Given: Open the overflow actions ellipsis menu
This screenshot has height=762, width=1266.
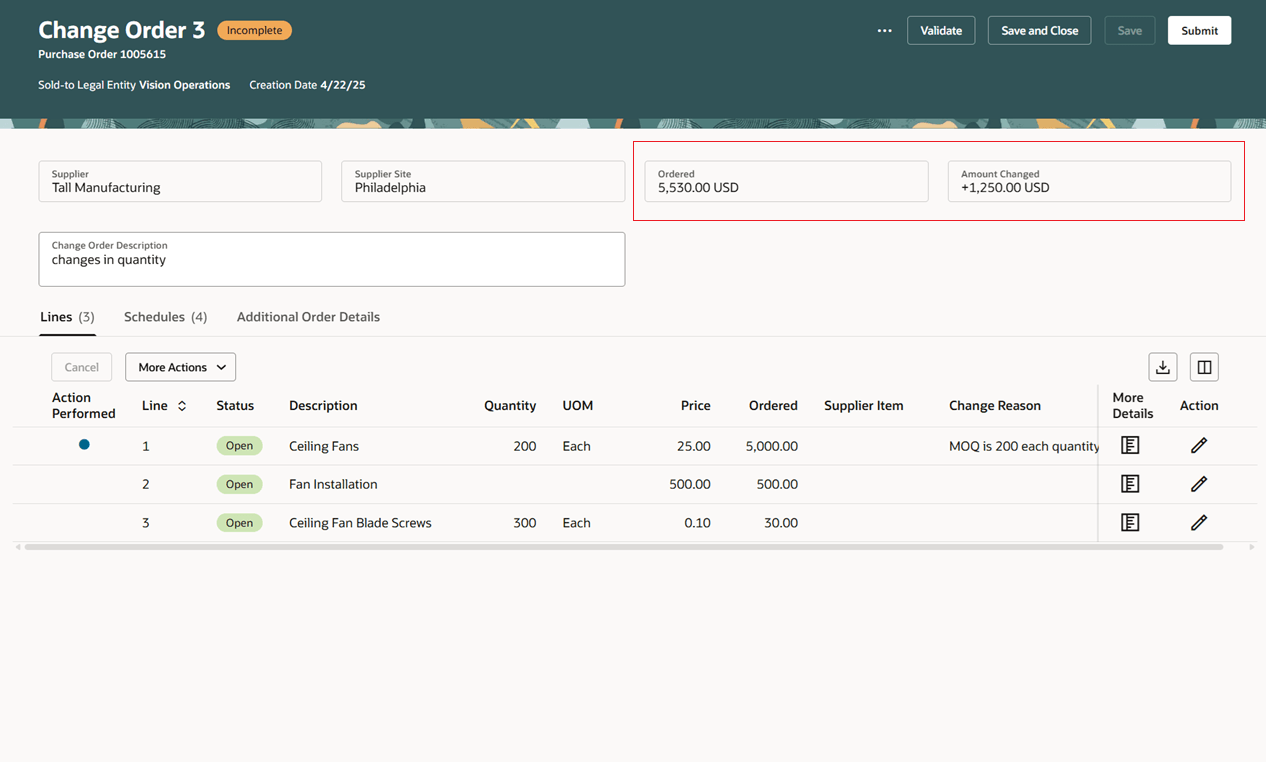Looking at the screenshot, I should click(x=884, y=30).
